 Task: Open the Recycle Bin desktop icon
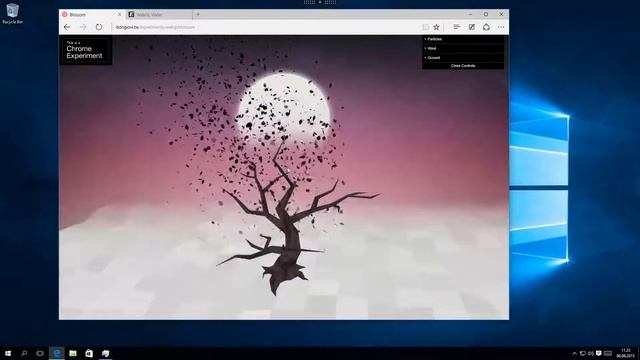coord(13,13)
